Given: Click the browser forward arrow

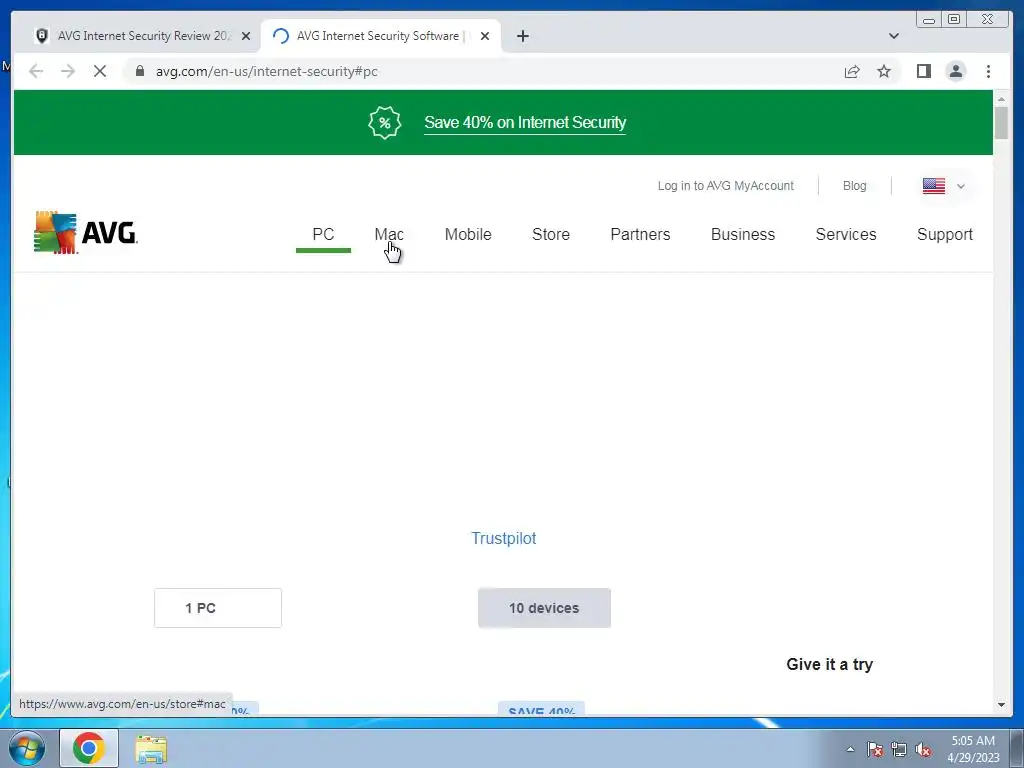Looking at the screenshot, I should click(x=68, y=71).
